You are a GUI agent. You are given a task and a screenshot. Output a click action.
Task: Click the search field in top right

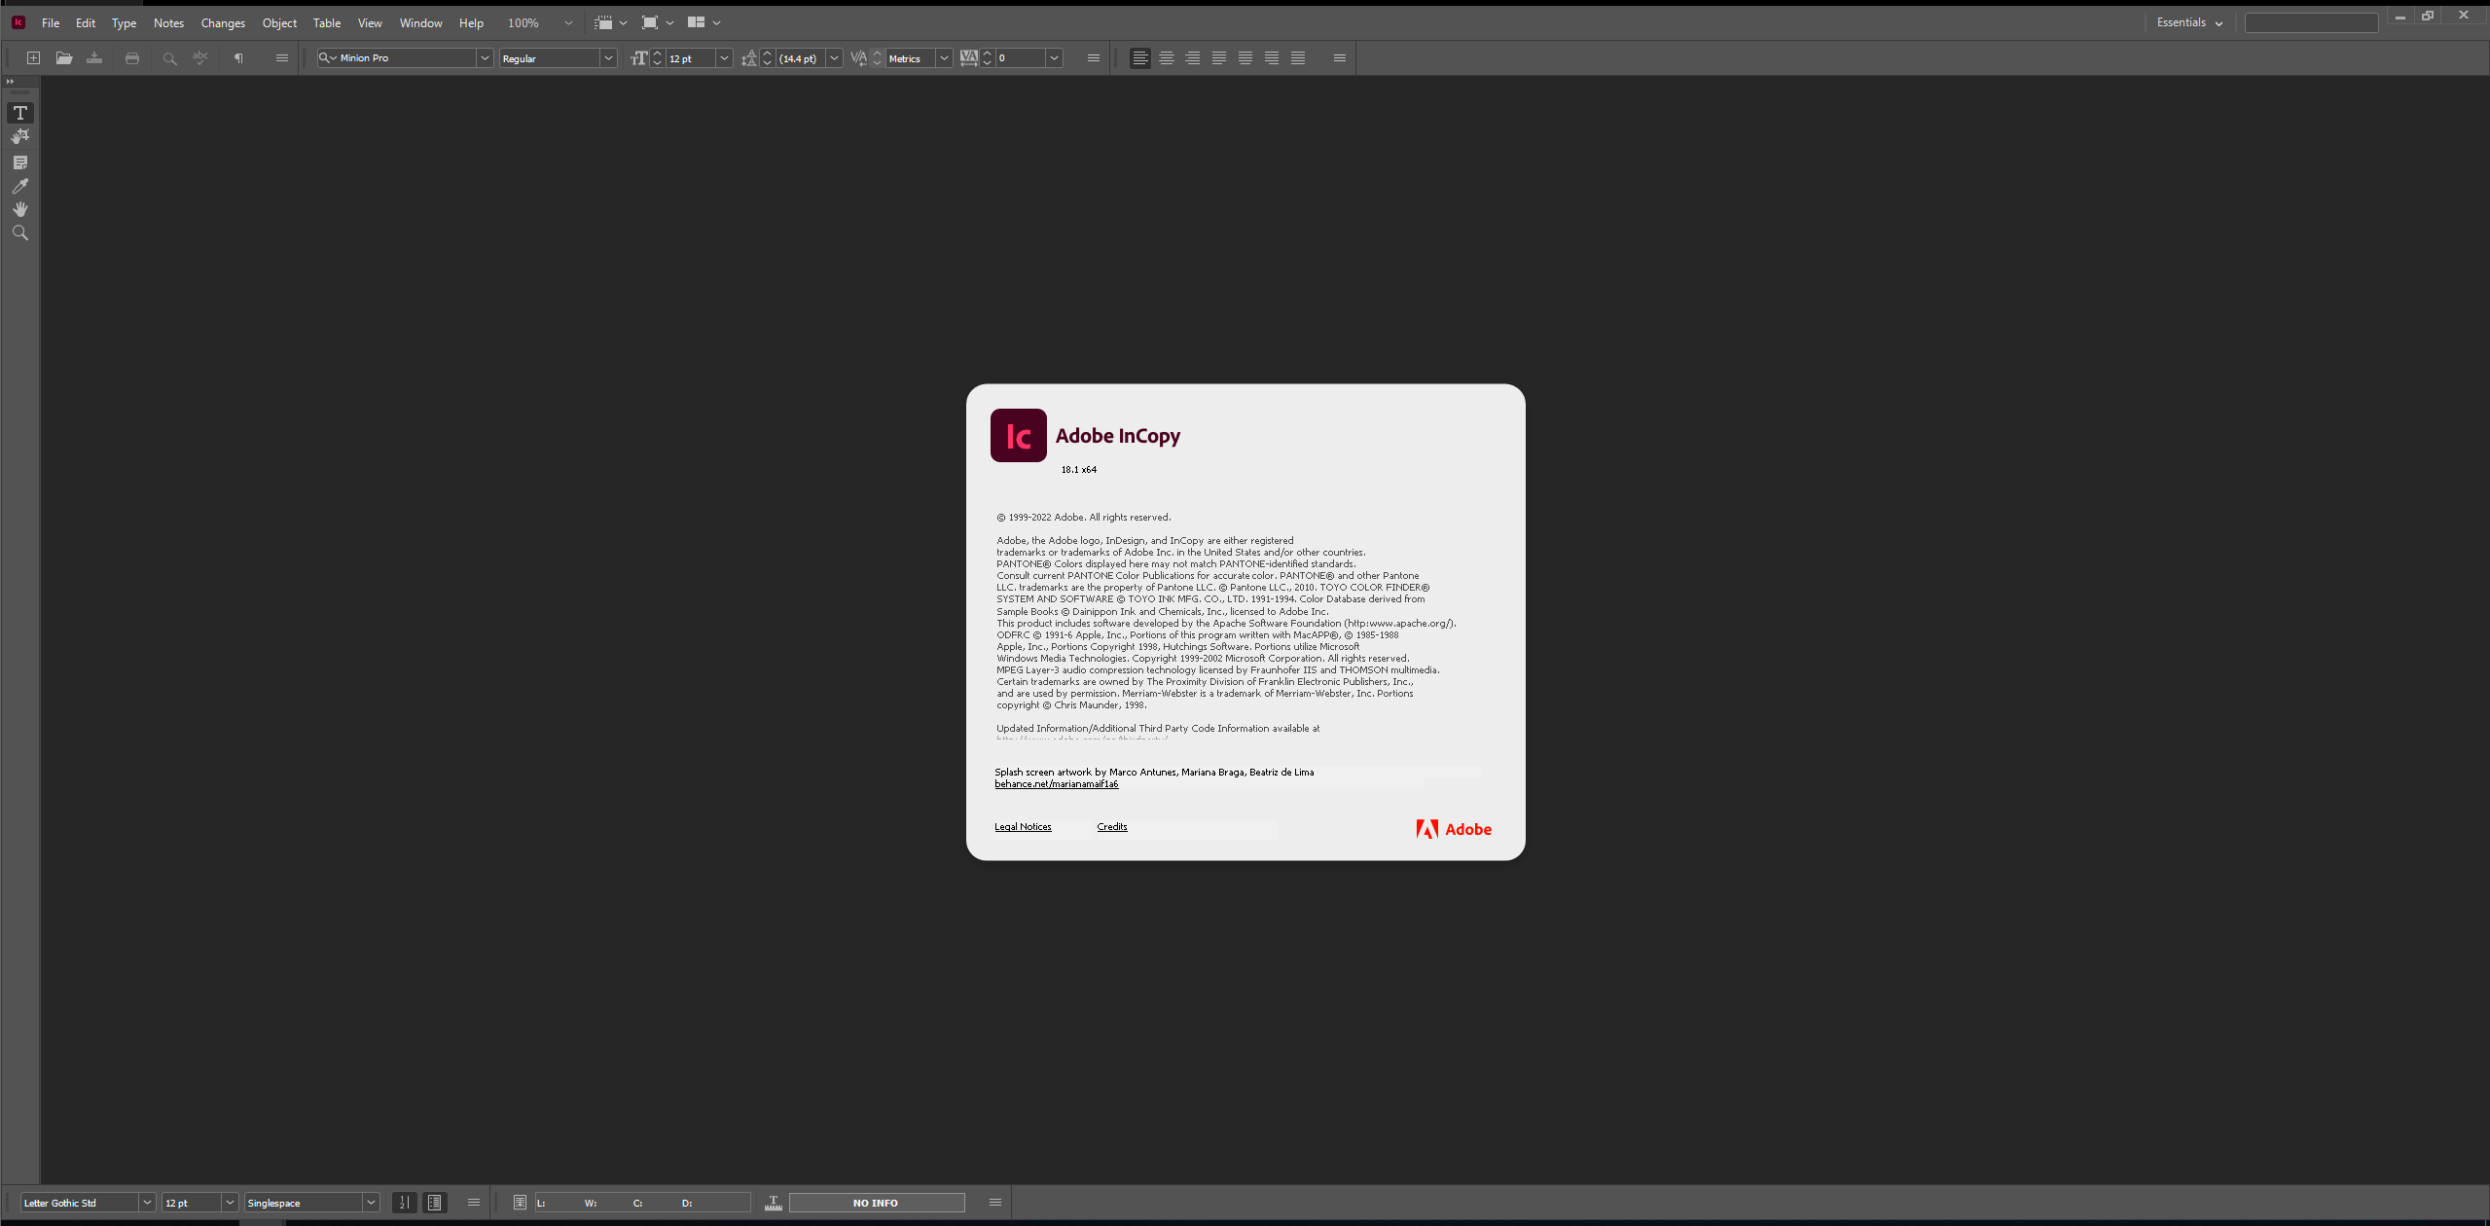click(2311, 23)
